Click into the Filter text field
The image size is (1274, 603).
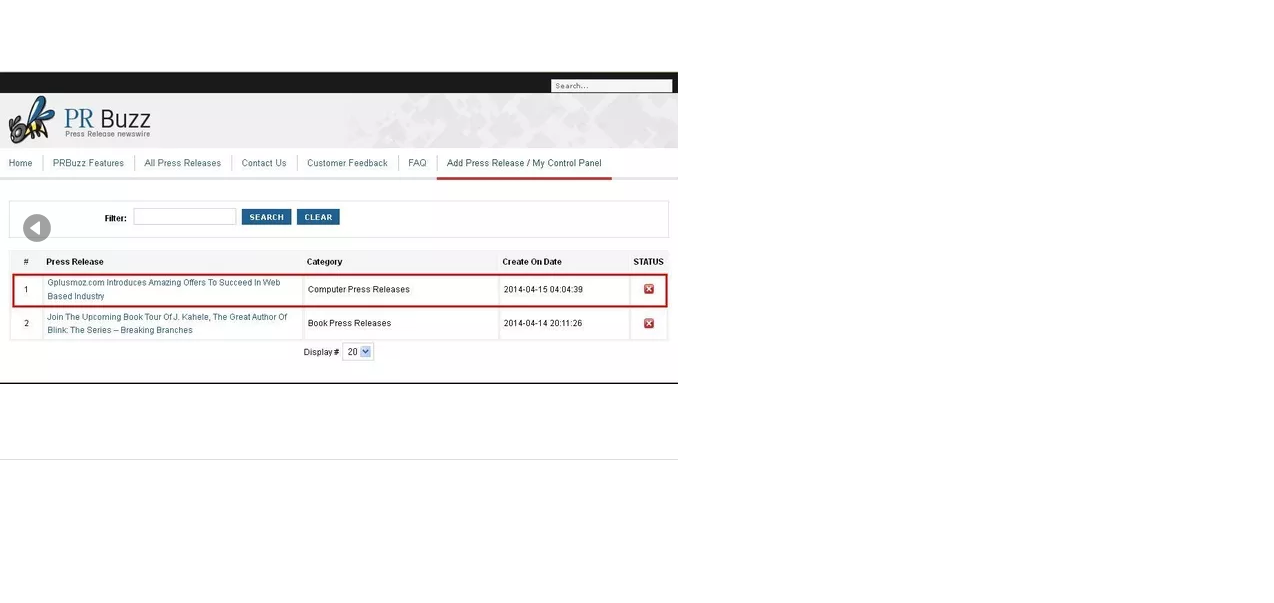click(185, 217)
